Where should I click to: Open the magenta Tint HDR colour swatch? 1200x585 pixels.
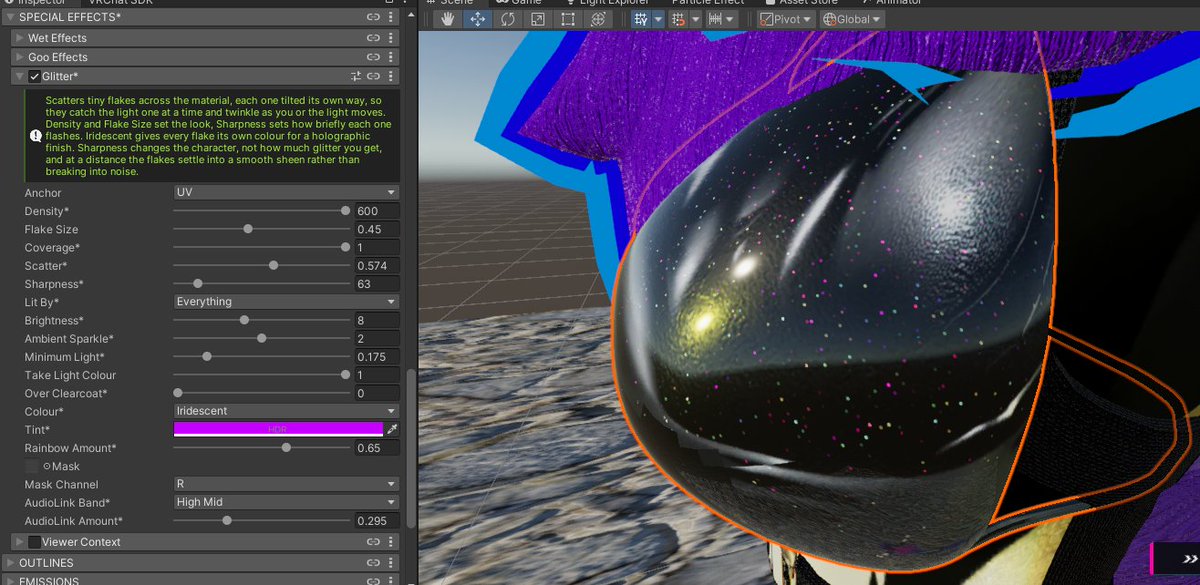coord(278,429)
